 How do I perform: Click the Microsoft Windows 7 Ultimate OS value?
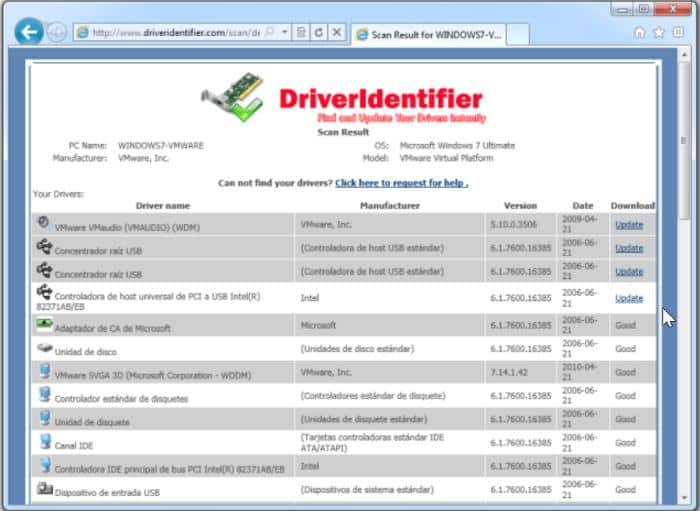point(457,145)
